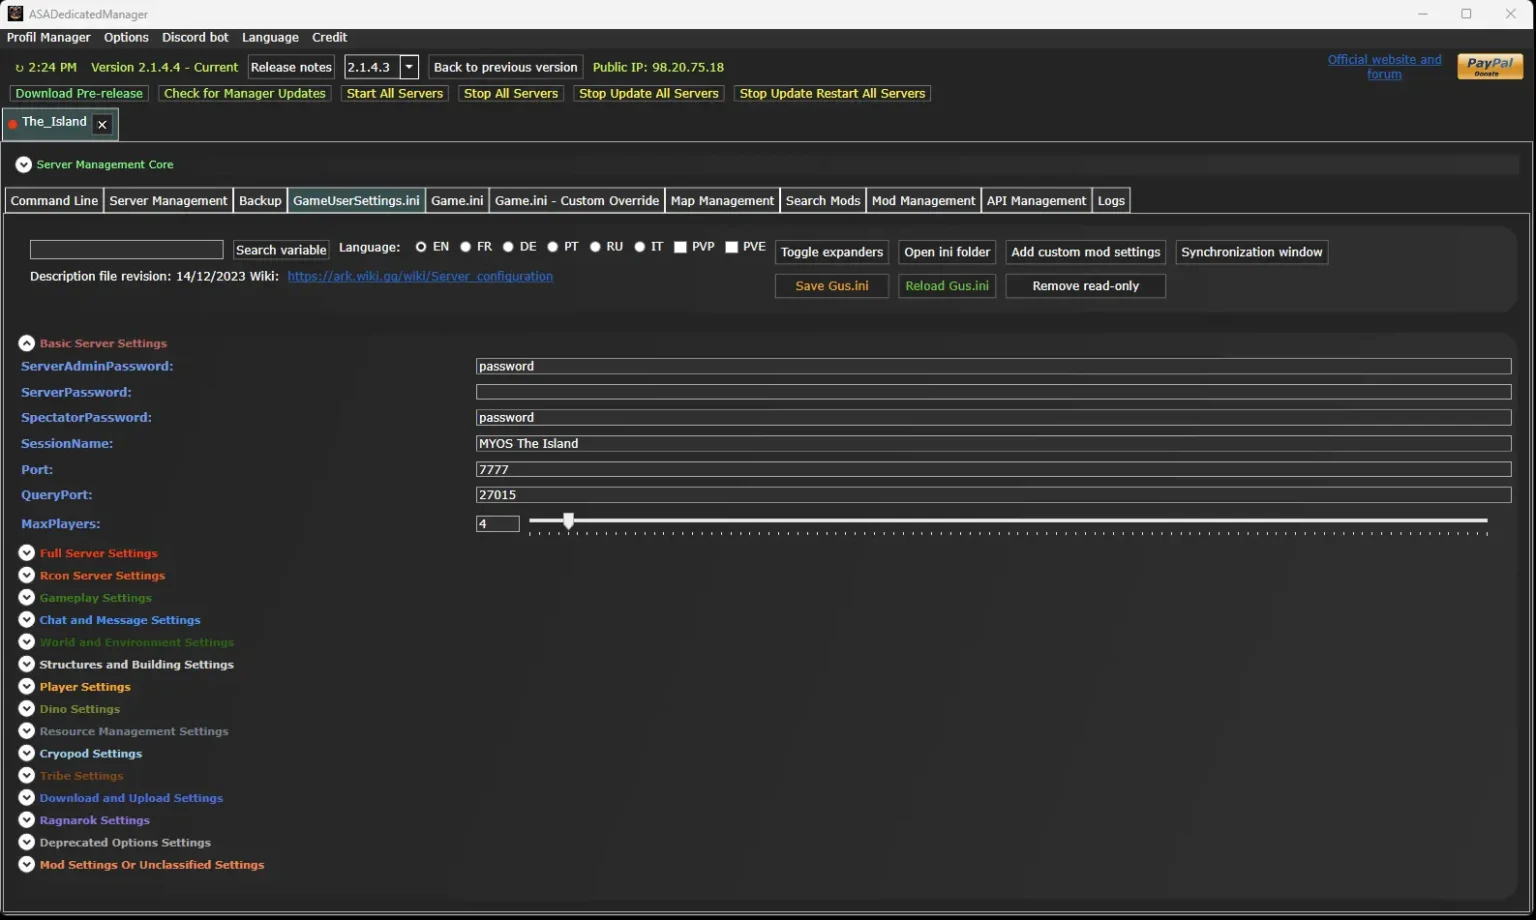This screenshot has height=920, width=1536.
Task: Click the search variable text field
Action: click(126, 250)
